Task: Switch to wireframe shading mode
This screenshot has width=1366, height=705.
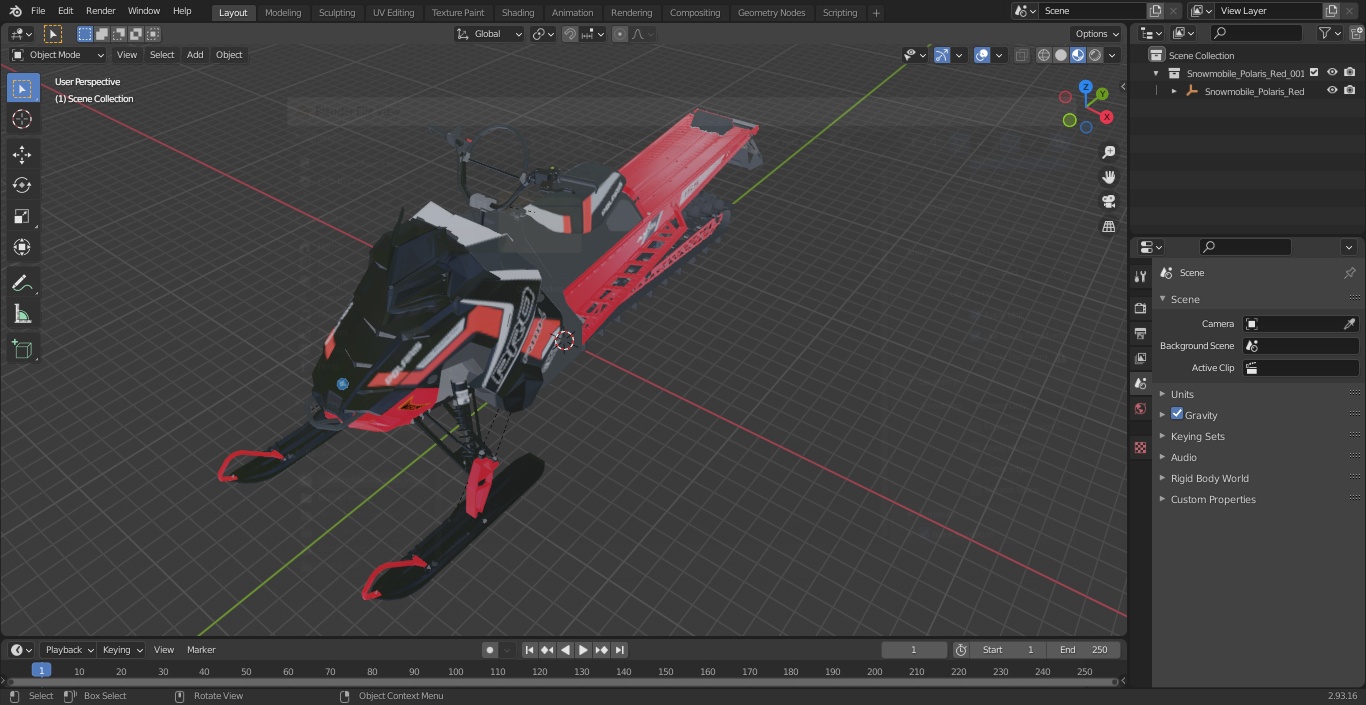Action: click(x=1044, y=55)
